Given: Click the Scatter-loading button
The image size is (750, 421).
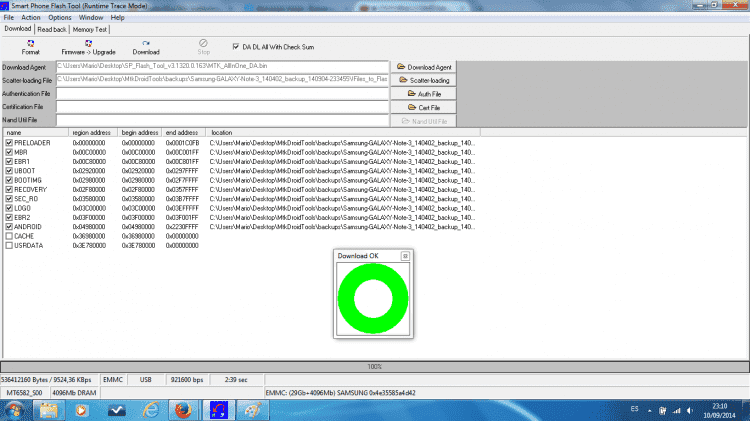Looking at the screenshot, I should tap(423, 80).
